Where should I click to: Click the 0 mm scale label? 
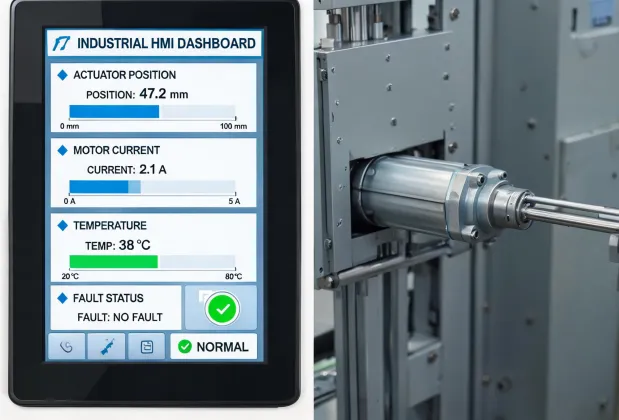point(69,126)
